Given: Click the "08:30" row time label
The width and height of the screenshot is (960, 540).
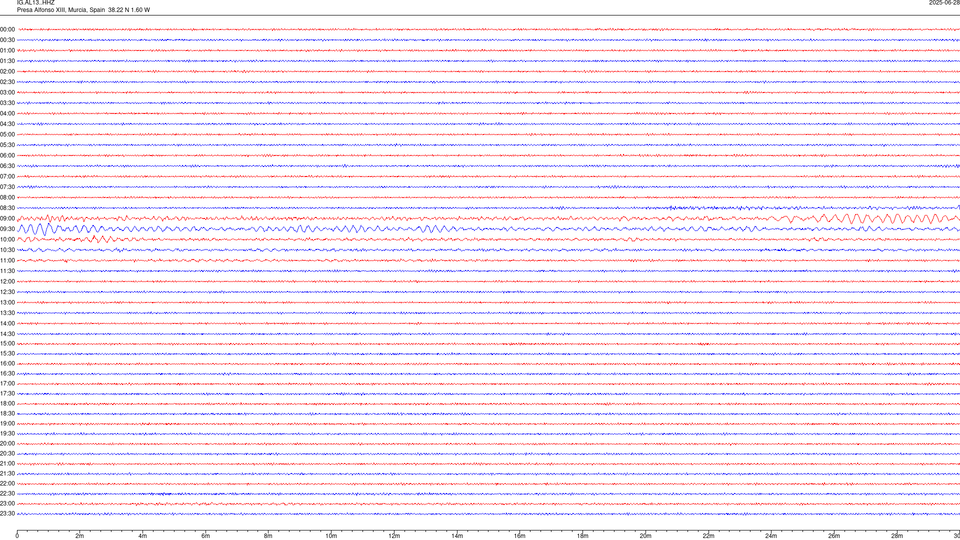Looking at the screenshot, I should 7,208.
